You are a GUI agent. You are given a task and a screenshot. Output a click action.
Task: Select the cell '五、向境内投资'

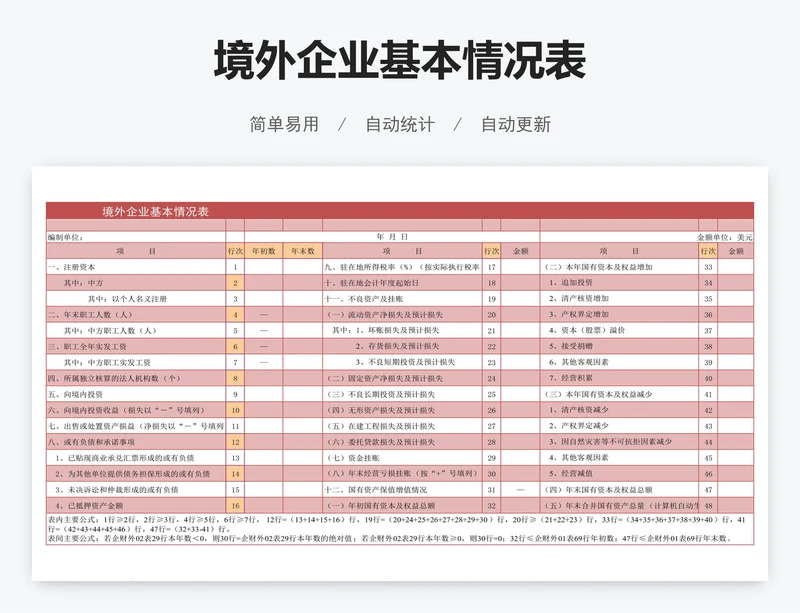point(136,394)
